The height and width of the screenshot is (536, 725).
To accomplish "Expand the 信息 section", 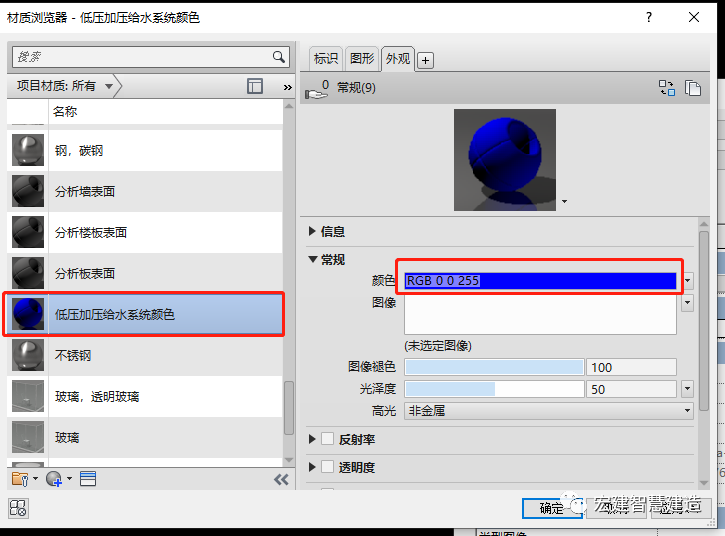I will [312, 231].
